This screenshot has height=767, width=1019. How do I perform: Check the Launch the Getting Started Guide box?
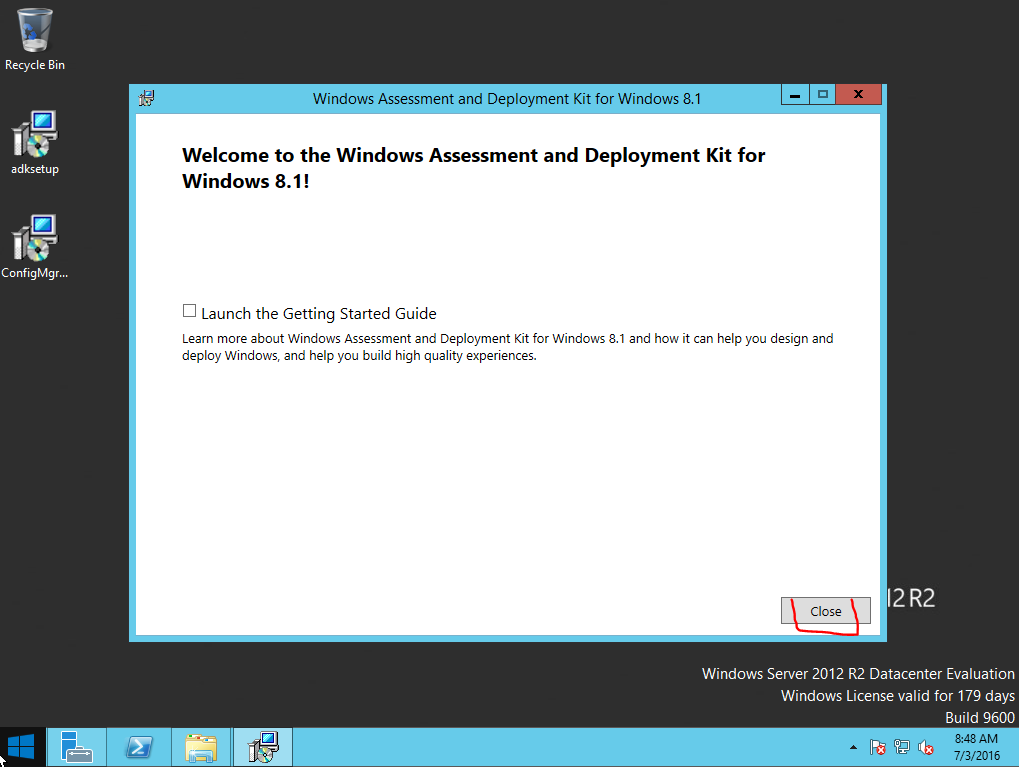click(189, 311)
